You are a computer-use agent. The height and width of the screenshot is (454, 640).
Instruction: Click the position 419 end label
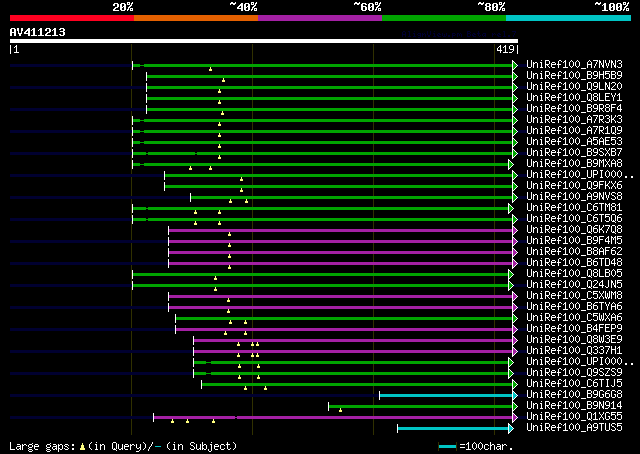(505, 49)
